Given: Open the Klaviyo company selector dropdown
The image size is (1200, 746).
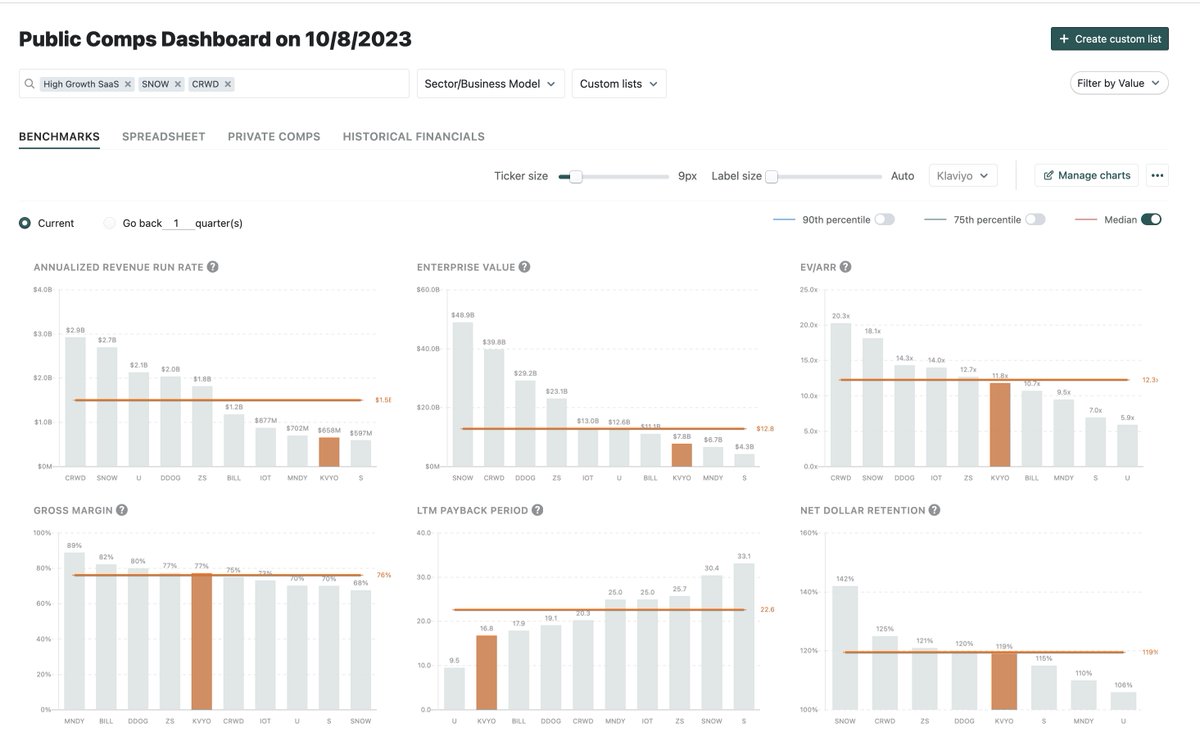Looking at the screenshot, I should [963, 174].
